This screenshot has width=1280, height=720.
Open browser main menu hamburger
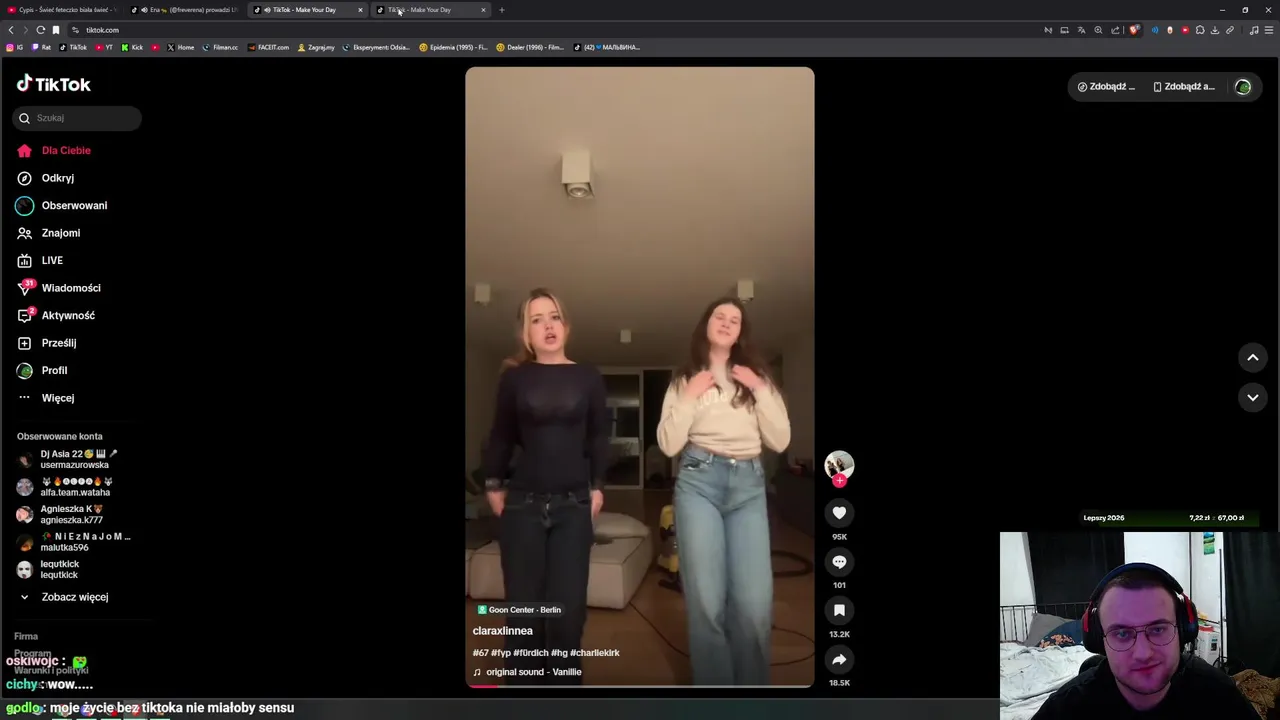pos(1269,30)
